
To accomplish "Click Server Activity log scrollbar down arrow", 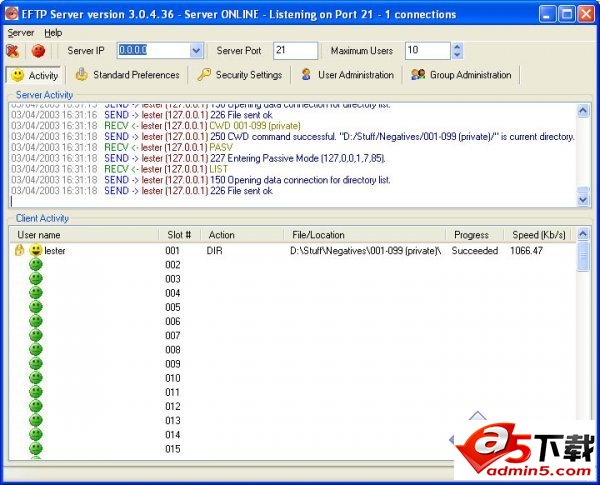I will (x=583, y=199).
